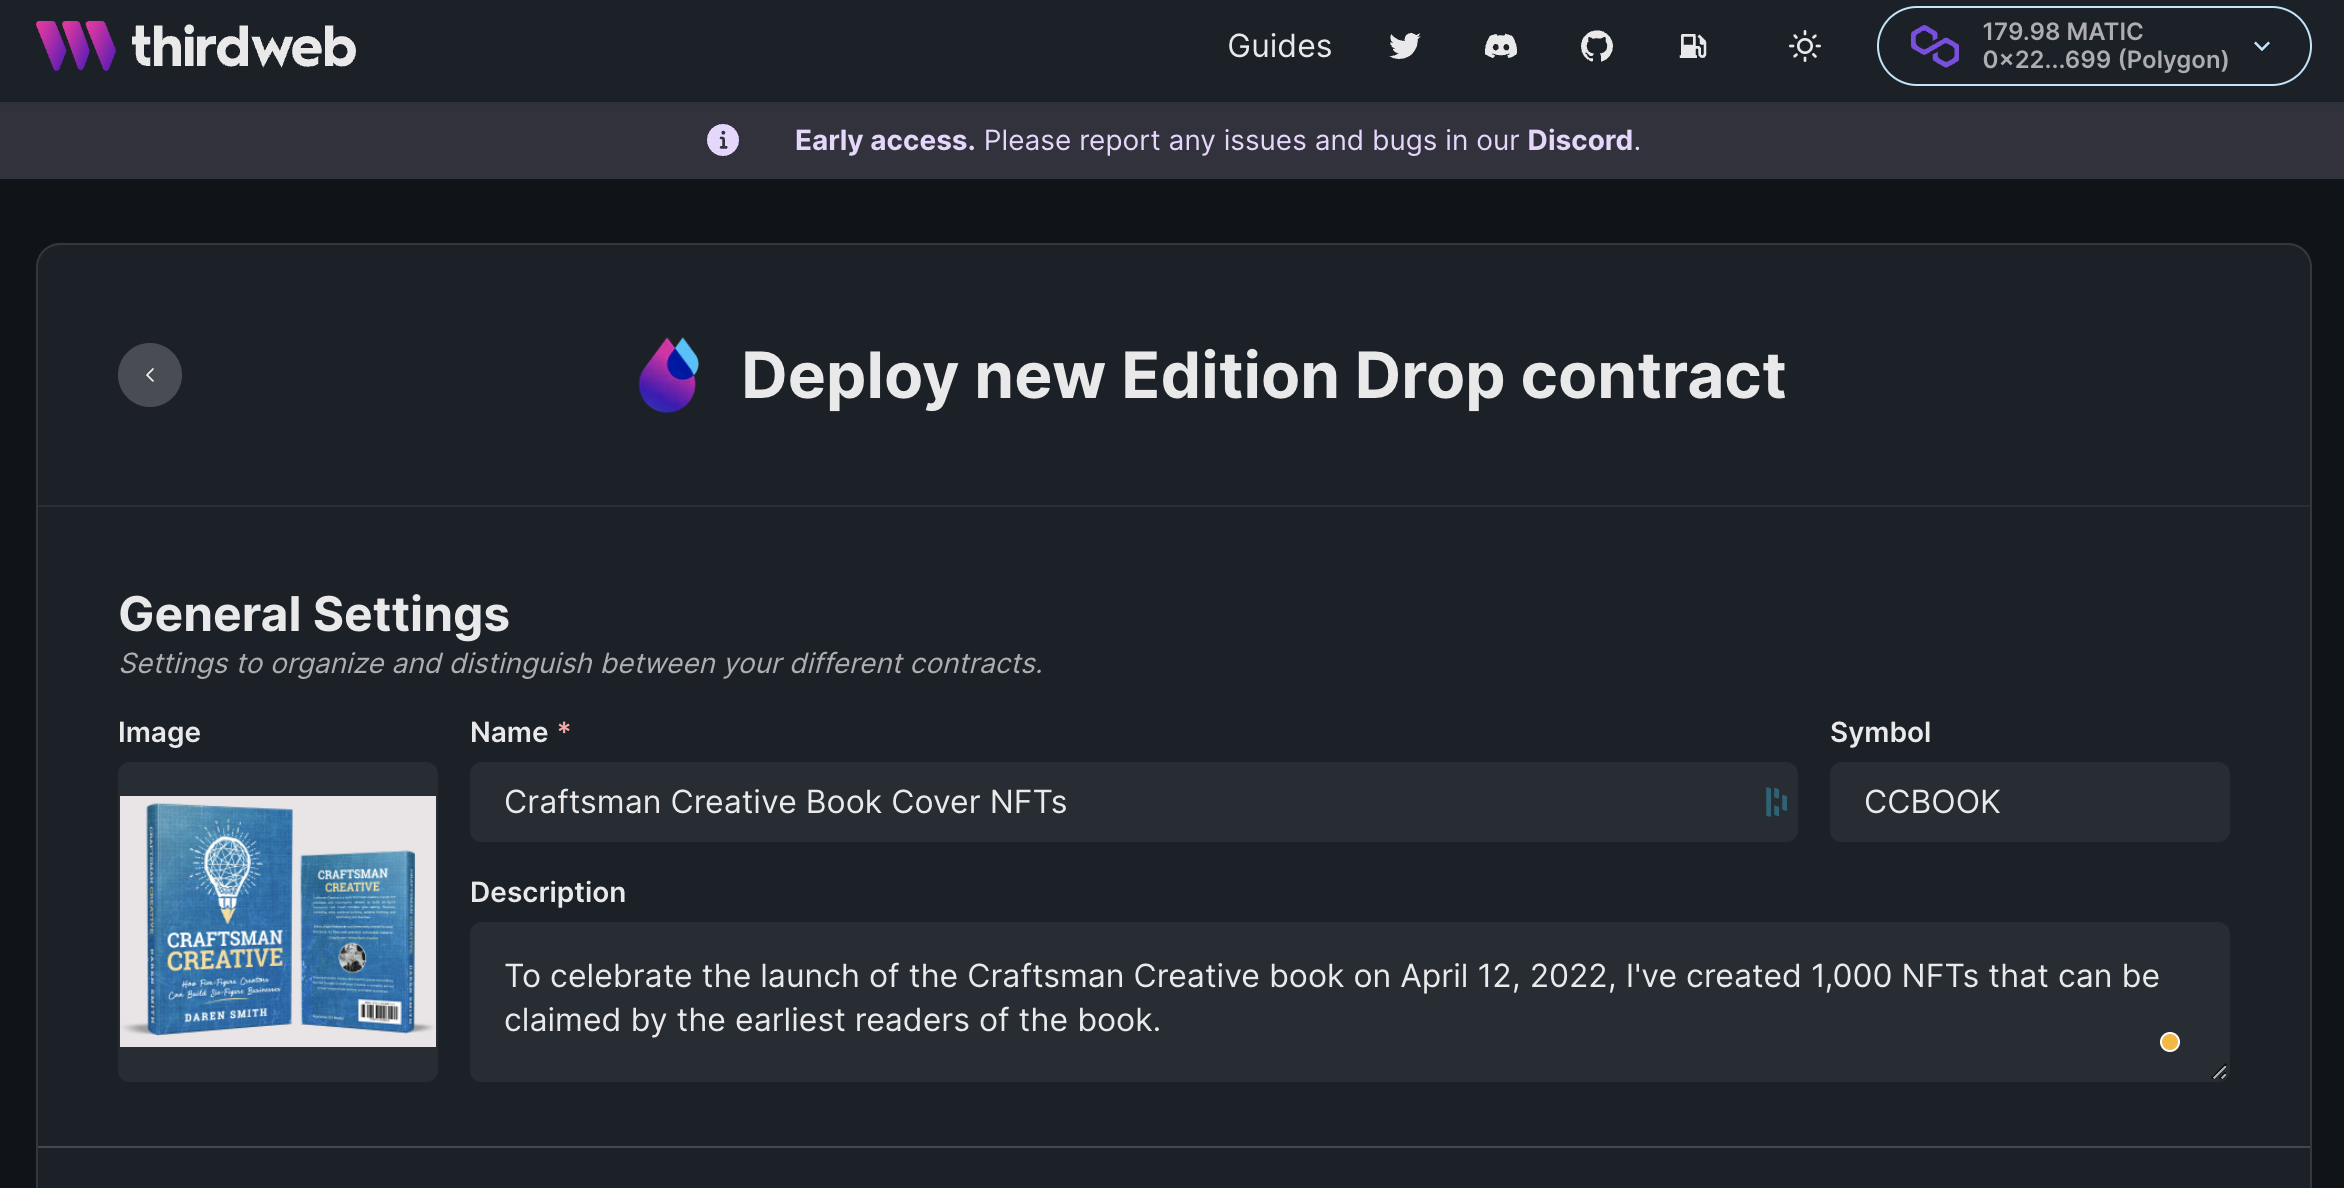Open the Polygon wallet account menu
Viewport: 2344px width, 1188px height.
pos(2094,46)
